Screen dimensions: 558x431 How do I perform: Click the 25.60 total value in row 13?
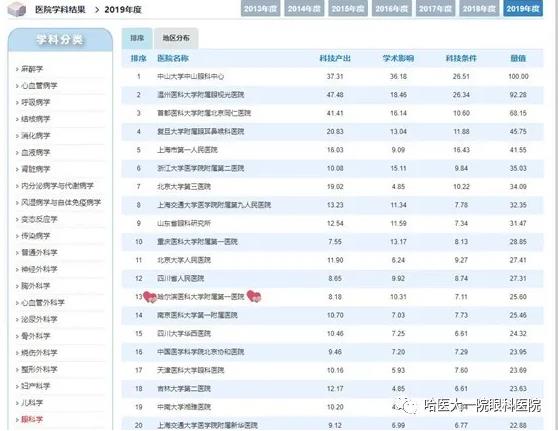[x=518, y=297]
